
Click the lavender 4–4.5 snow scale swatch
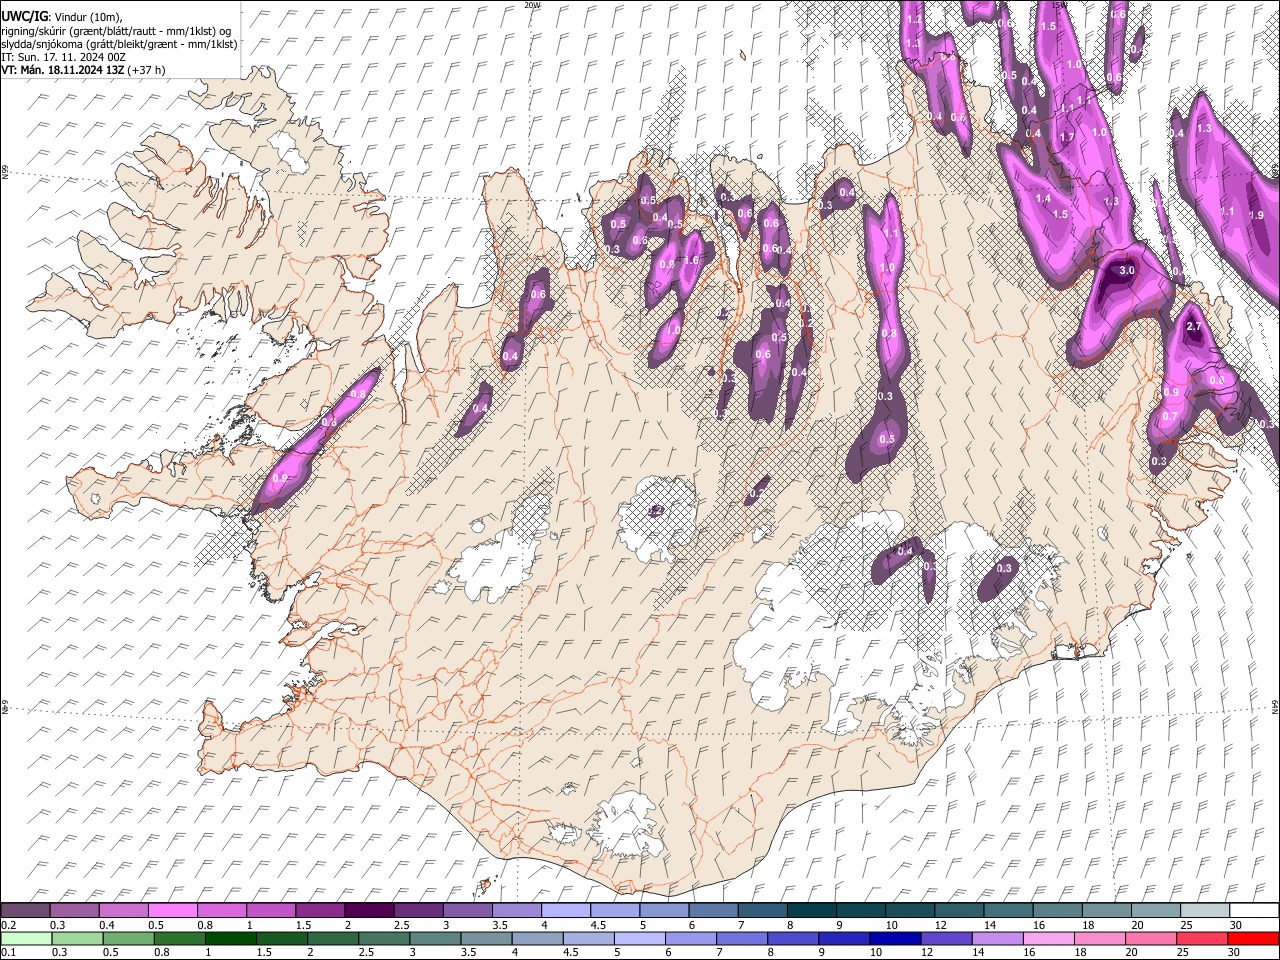(565, 910)
